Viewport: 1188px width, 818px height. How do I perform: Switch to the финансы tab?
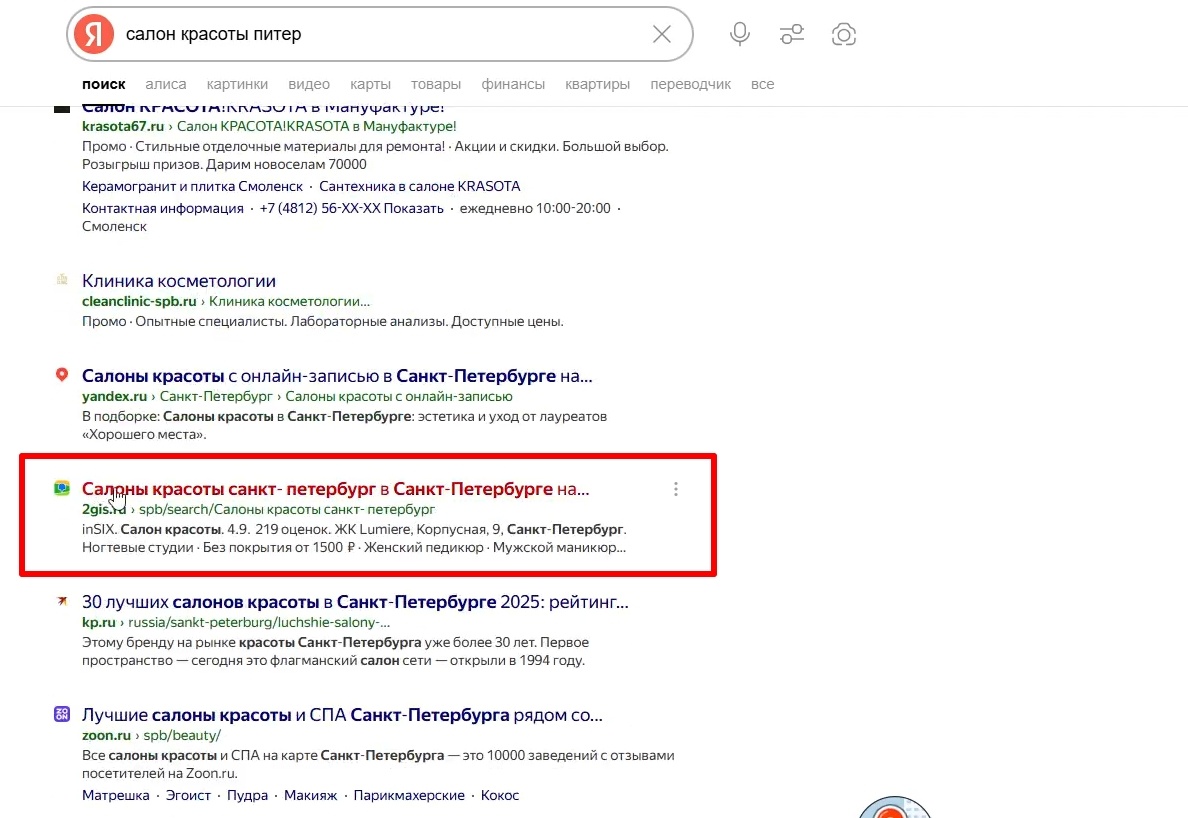[513, 84]
